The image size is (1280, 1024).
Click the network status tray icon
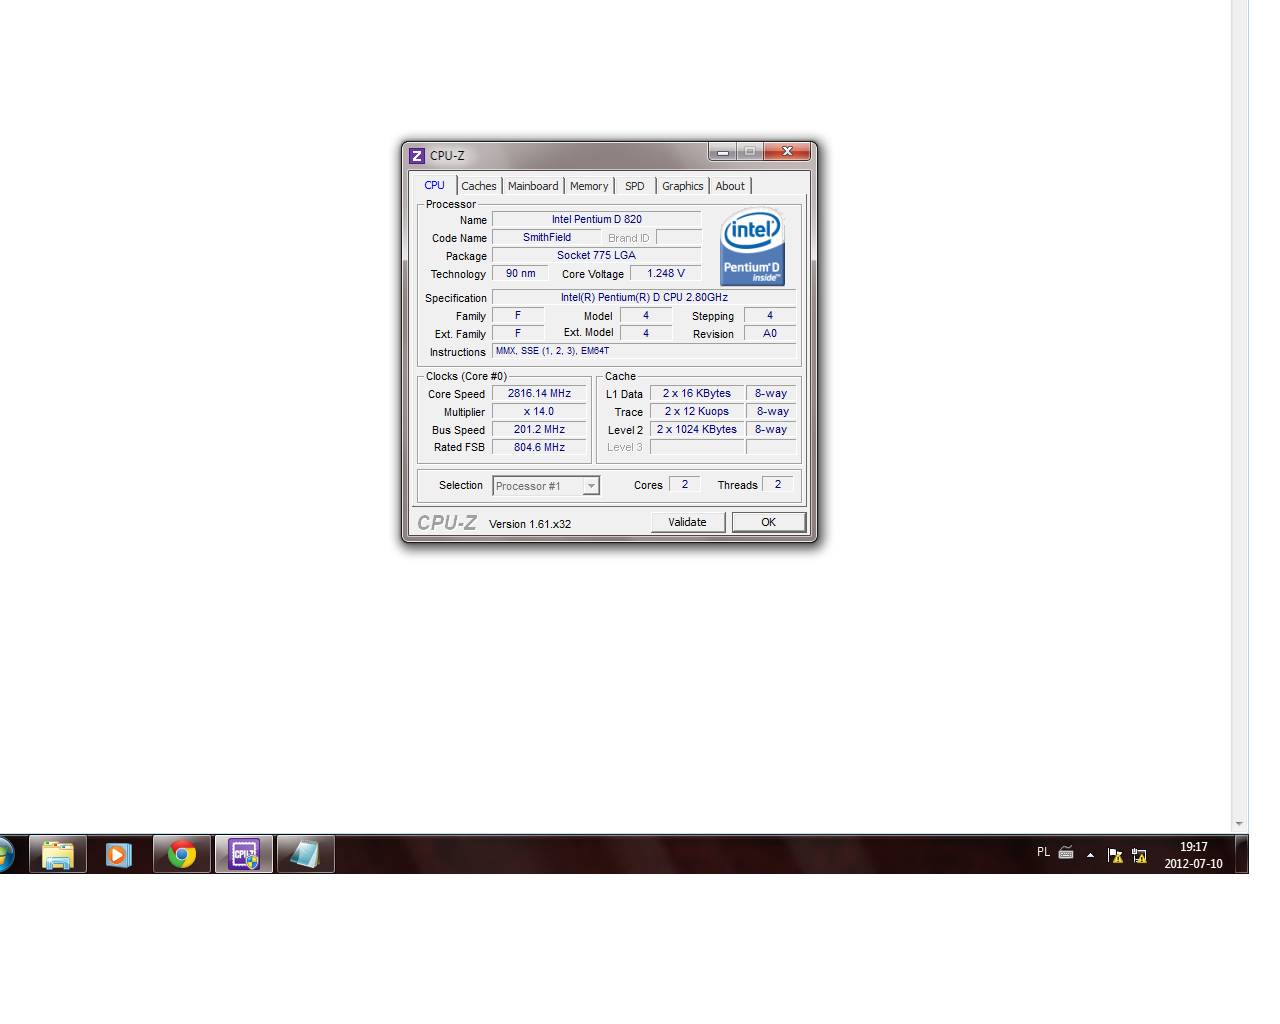point(1139,855)
